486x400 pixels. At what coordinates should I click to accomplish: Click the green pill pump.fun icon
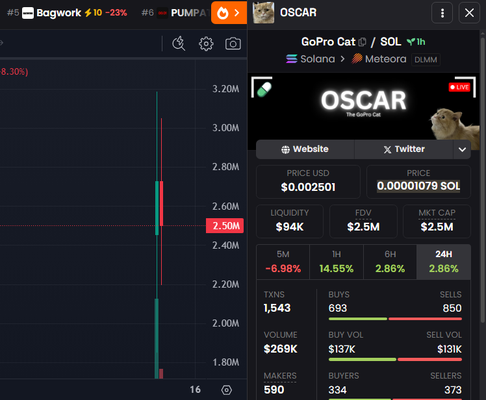click(264, 89)
